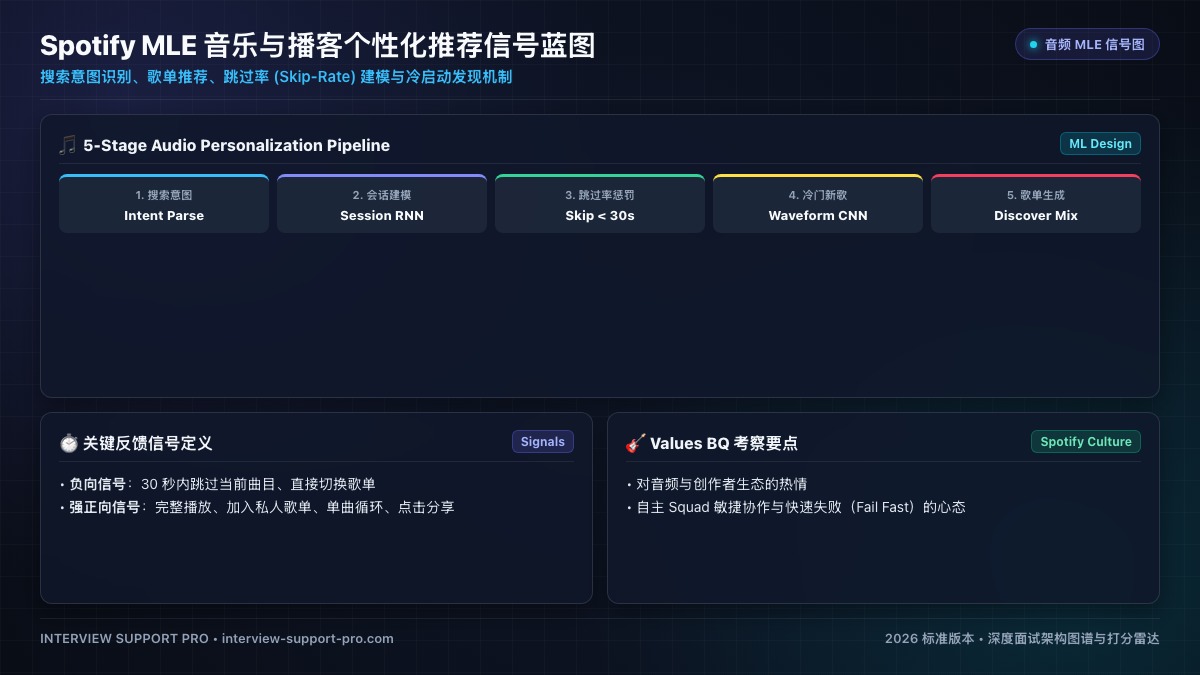Screen dimensions: 1200x675
Task: Click the slide title Spotify MLE 音乐与播客个性化推荐信号蓝图
Action: 318,45
